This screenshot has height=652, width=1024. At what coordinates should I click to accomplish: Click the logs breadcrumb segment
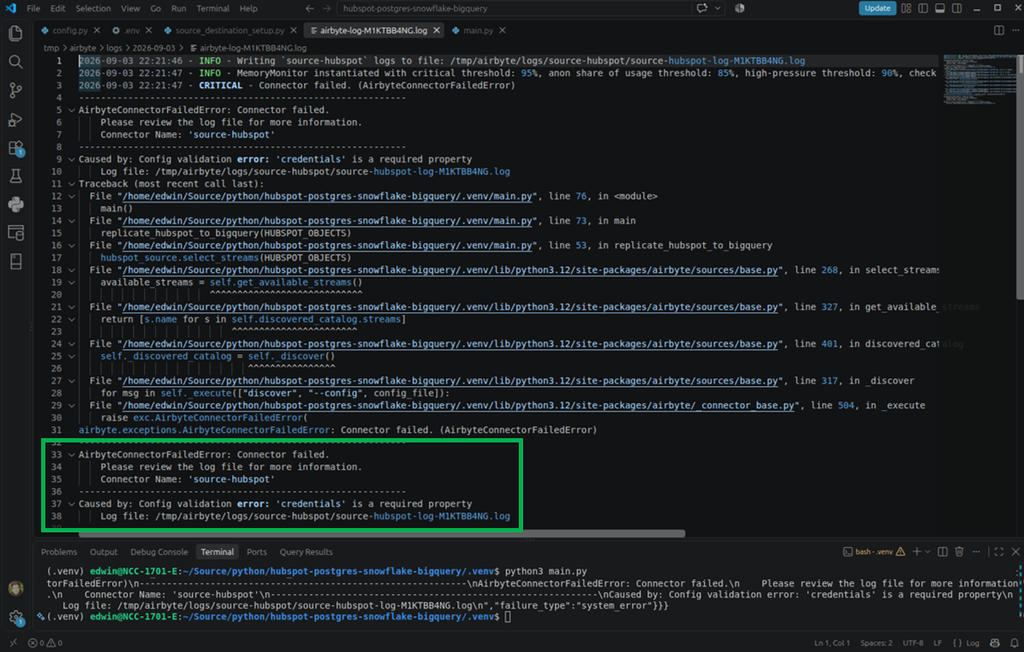(x=114, y=48)
